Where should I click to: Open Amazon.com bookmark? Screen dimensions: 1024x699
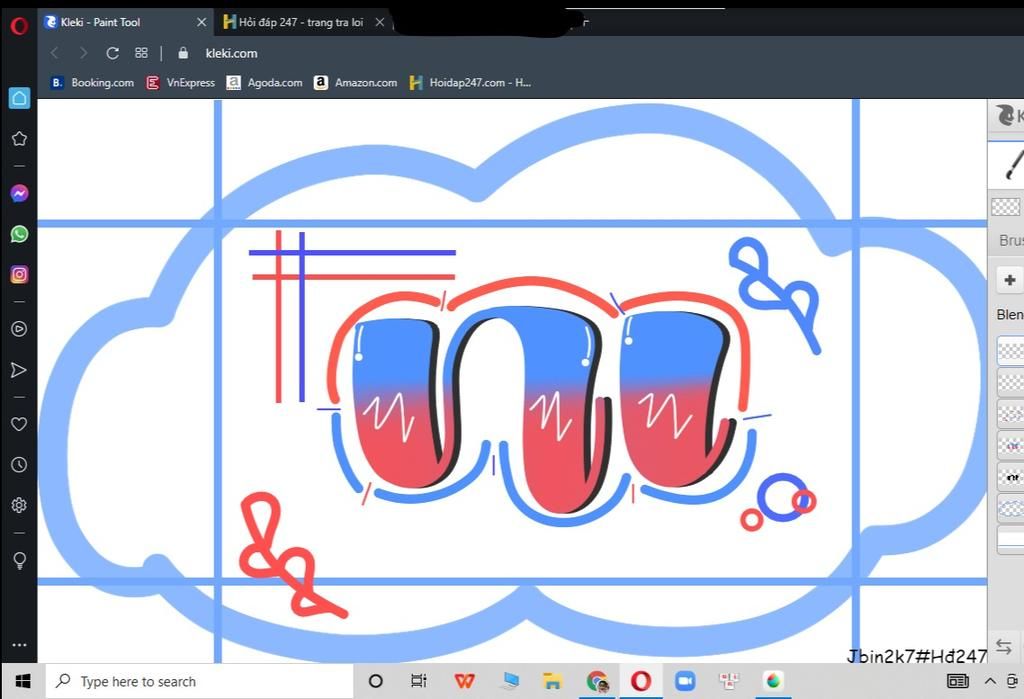tap(355, 82)
